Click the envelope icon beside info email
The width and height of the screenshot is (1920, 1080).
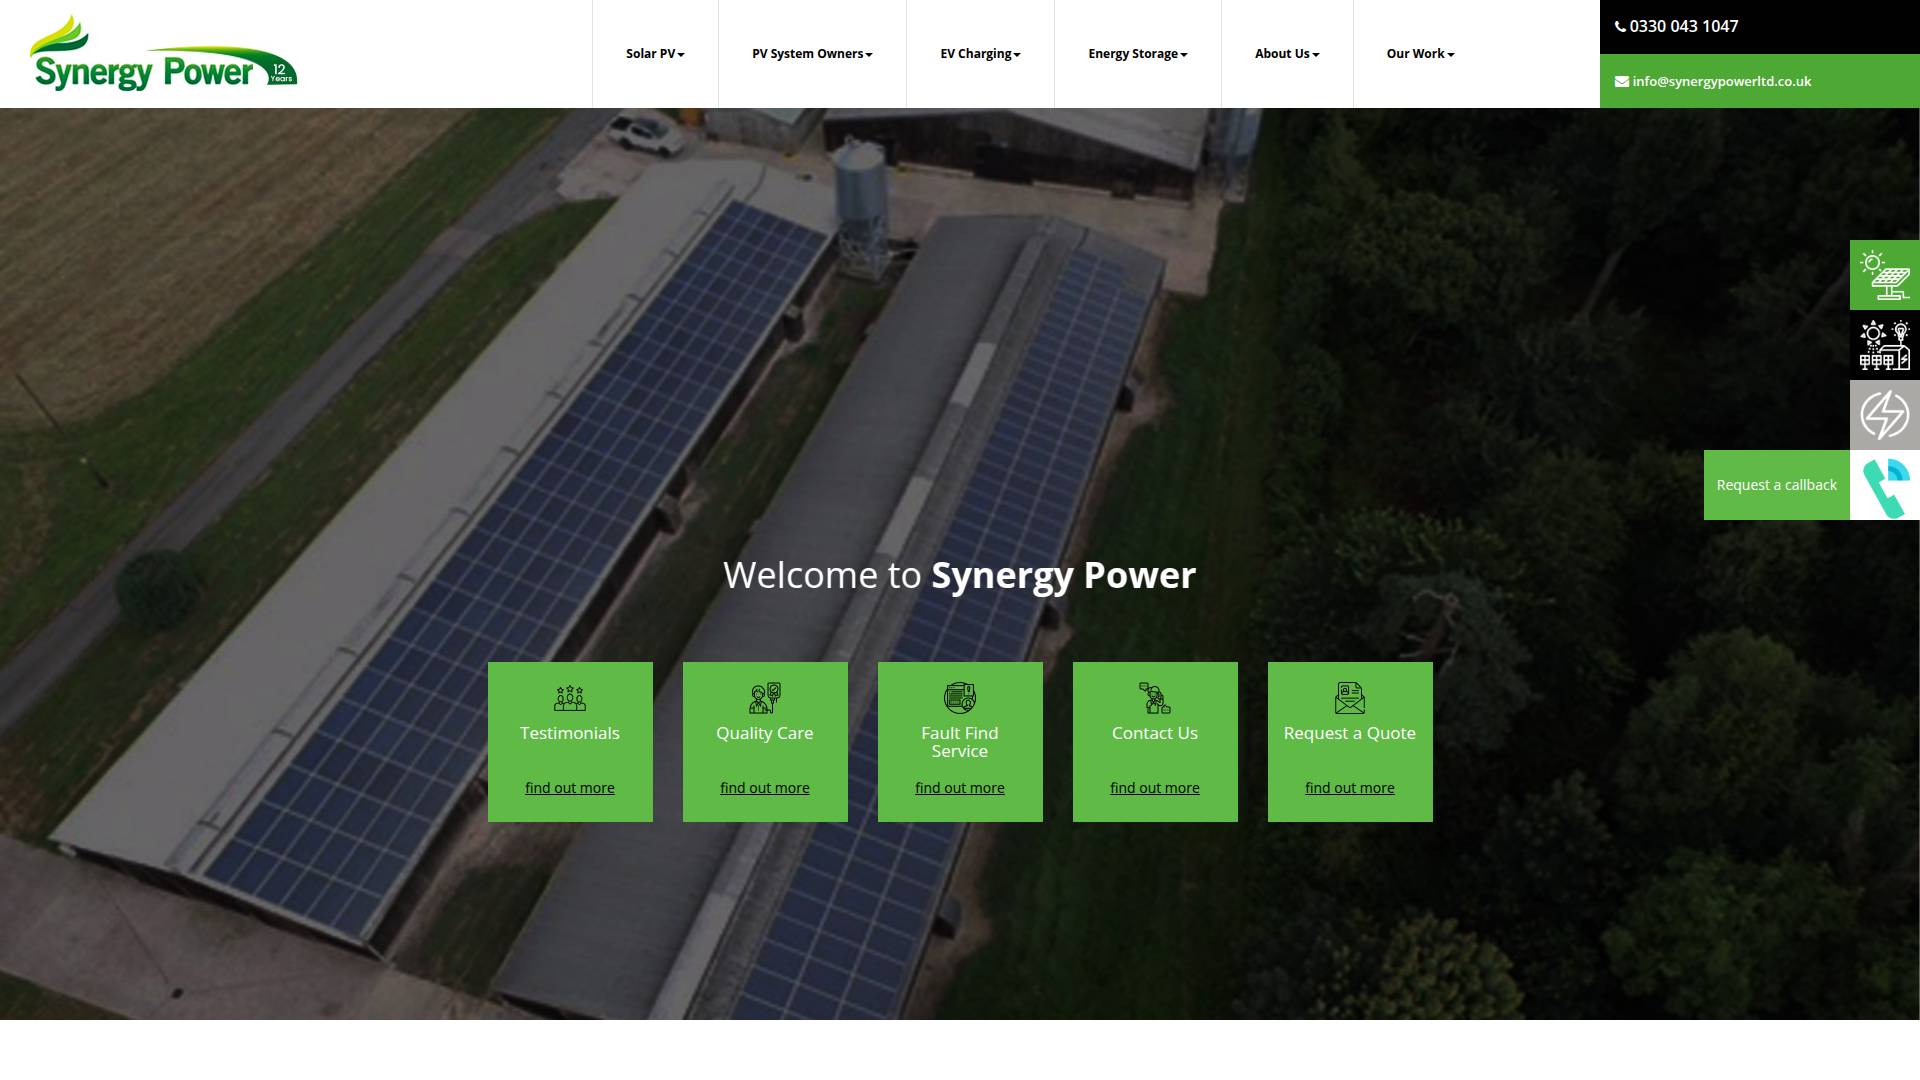pos(1621,82)
